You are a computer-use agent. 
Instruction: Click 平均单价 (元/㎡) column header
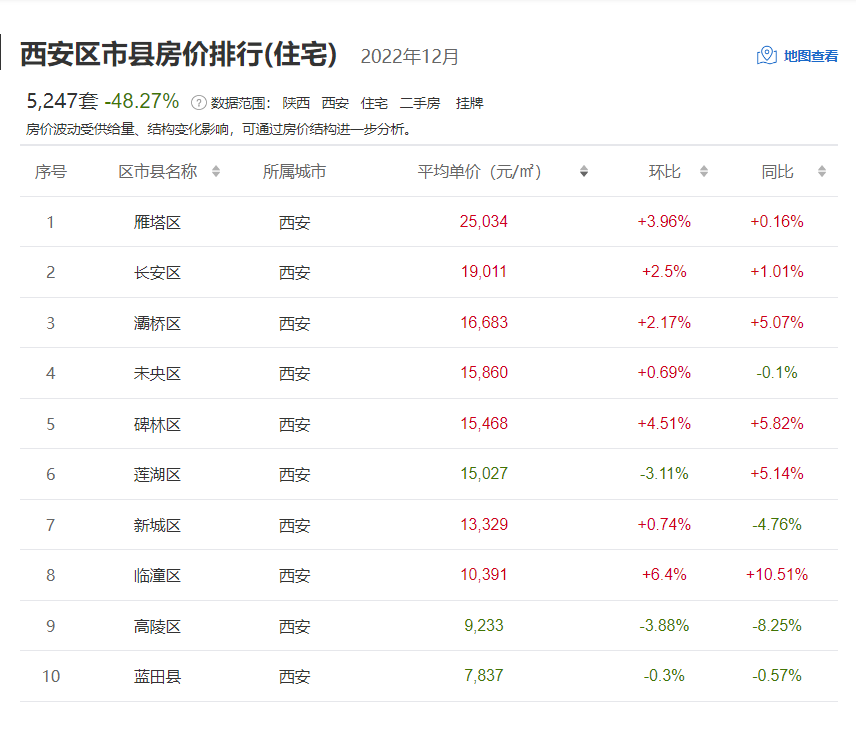(x=479, y=172)
